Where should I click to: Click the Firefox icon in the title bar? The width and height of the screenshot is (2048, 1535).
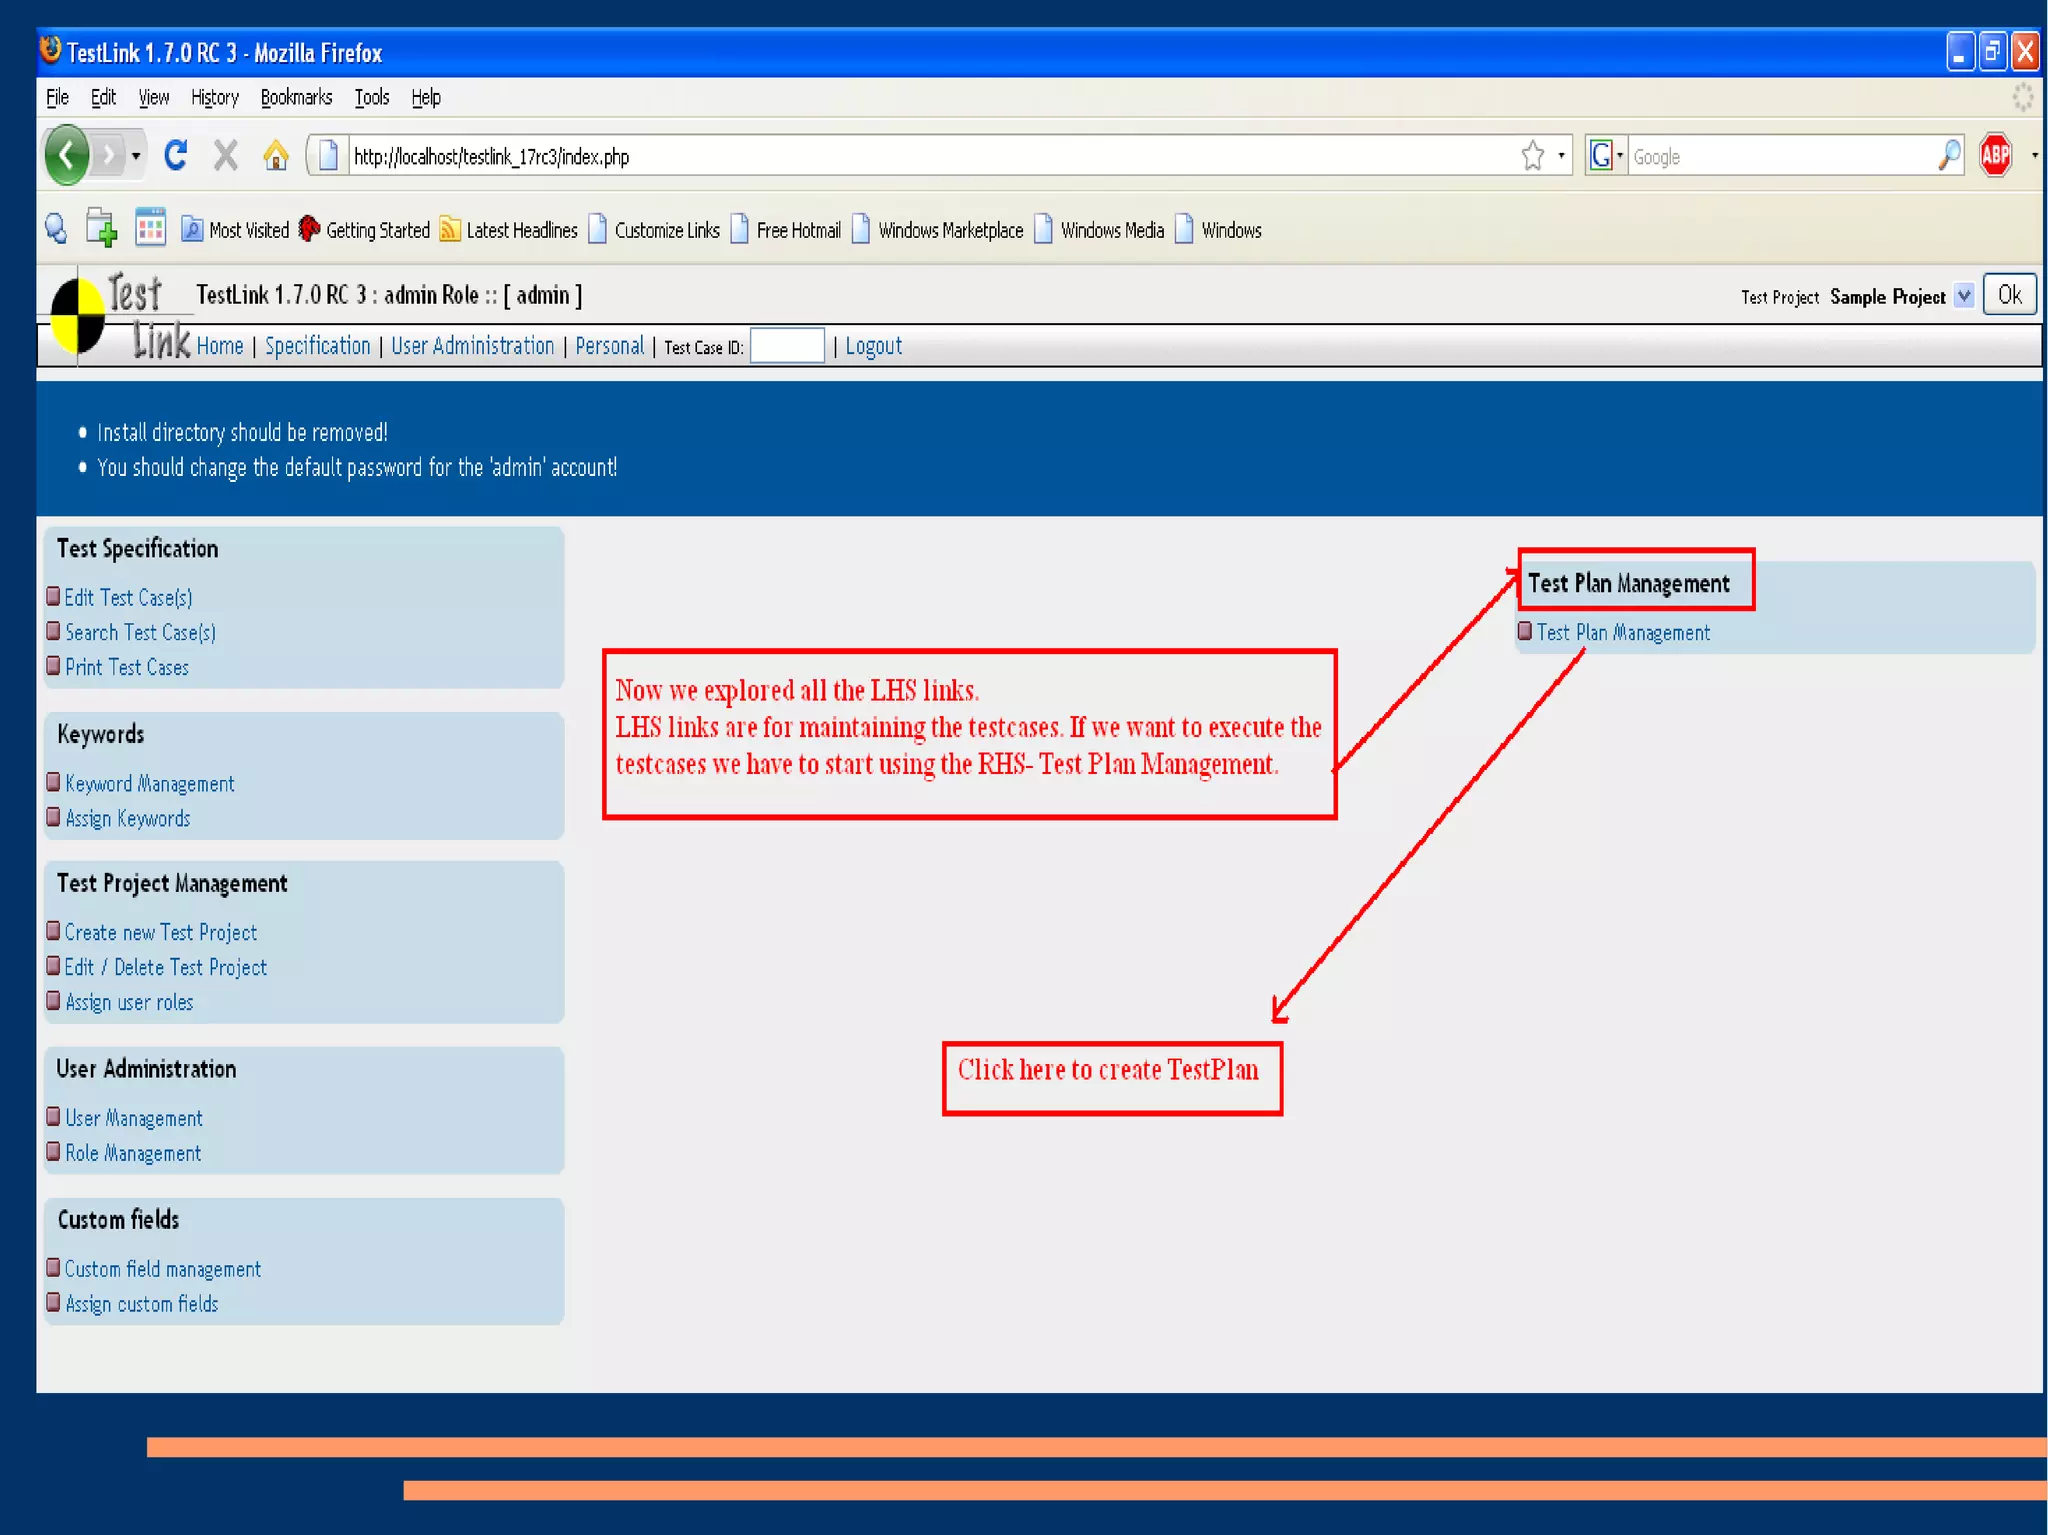(x=50, y=50)
